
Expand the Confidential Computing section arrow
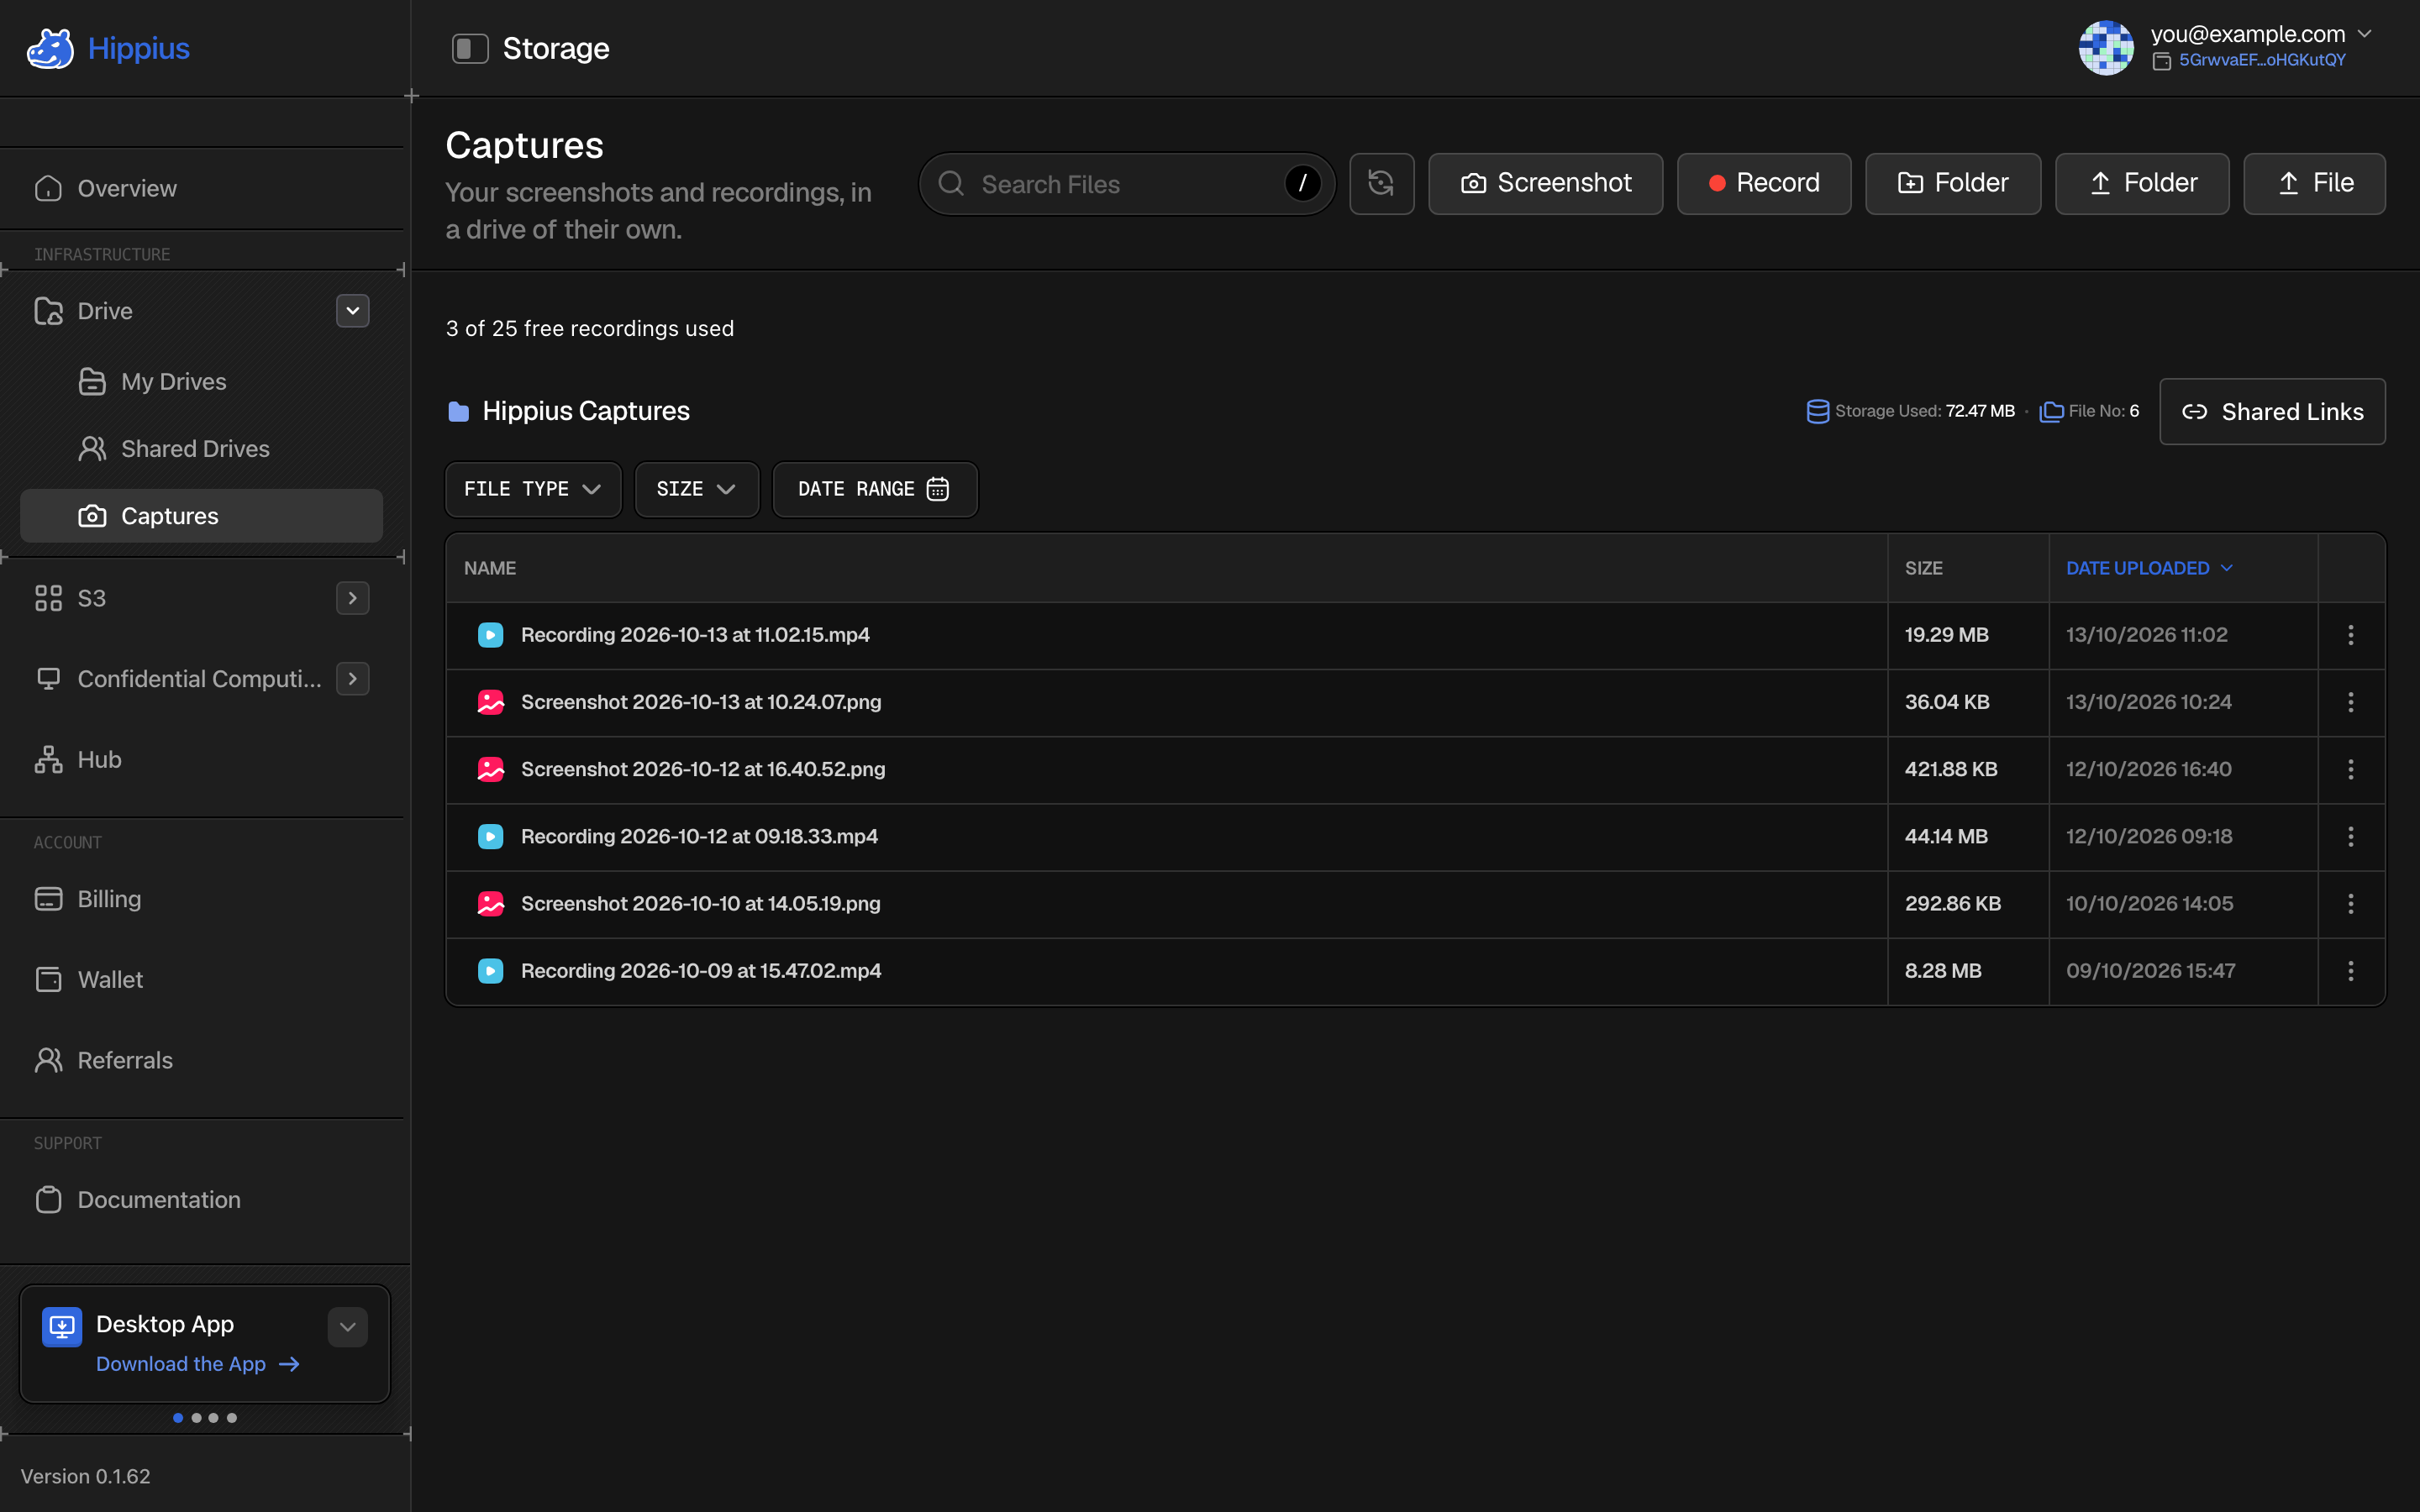click(x=352, y=679)
